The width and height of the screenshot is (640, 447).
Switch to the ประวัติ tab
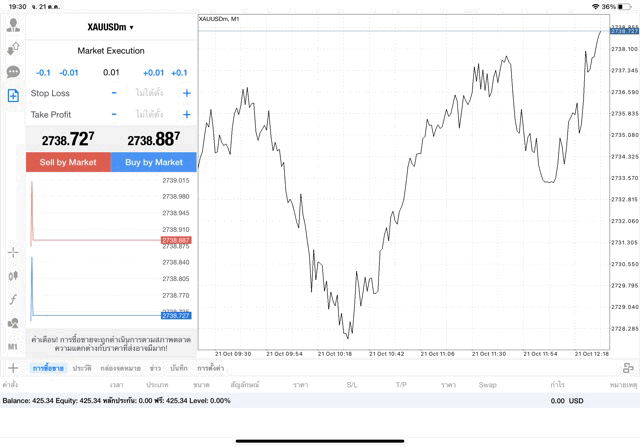click(82, 368)
